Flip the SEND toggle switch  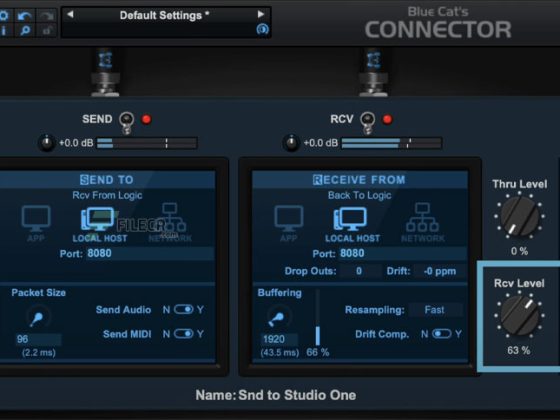tap(126, 122)
